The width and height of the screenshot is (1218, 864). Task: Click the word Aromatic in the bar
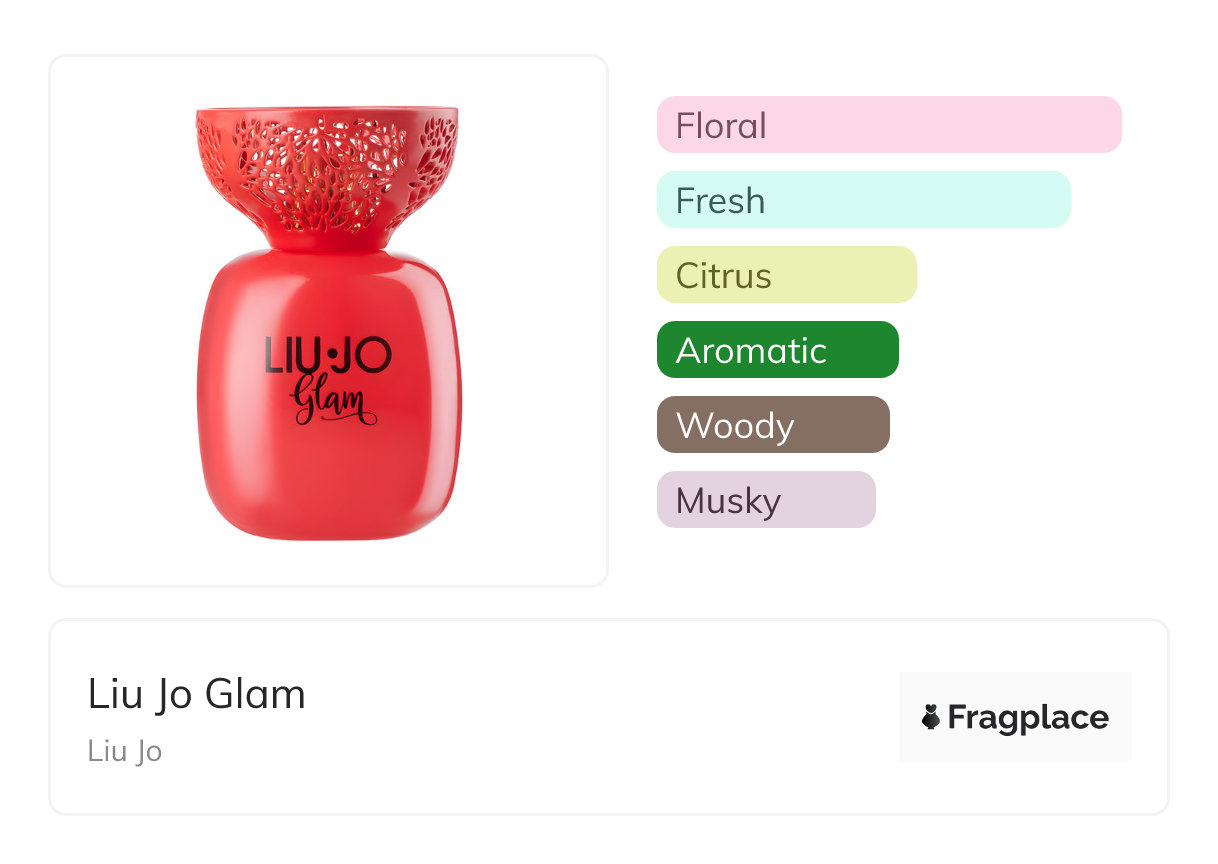(751, 350)
